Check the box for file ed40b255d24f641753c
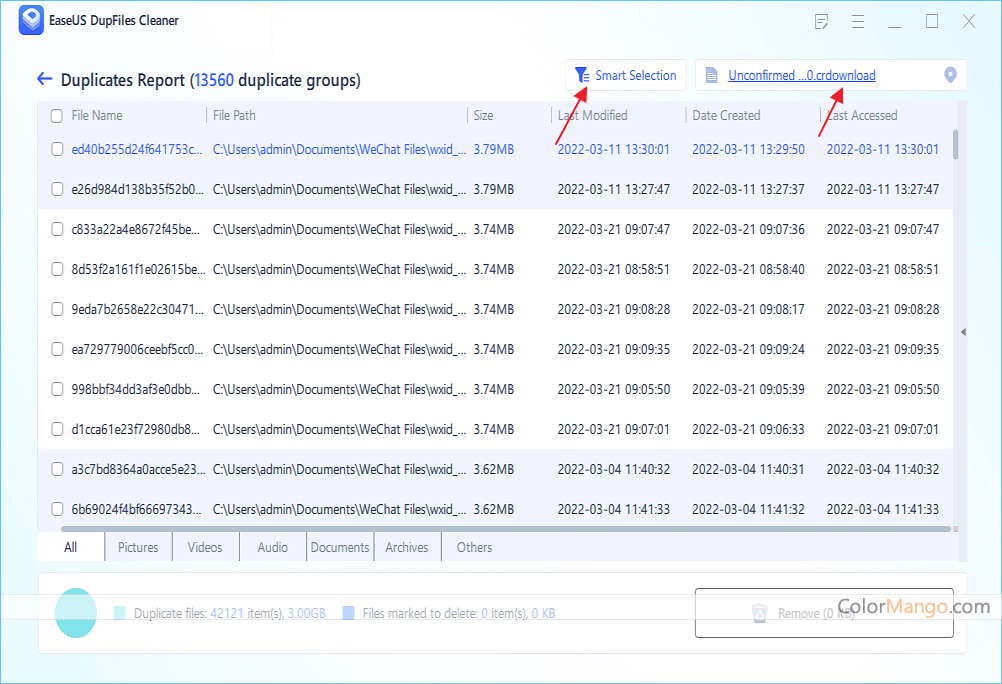 57,149
